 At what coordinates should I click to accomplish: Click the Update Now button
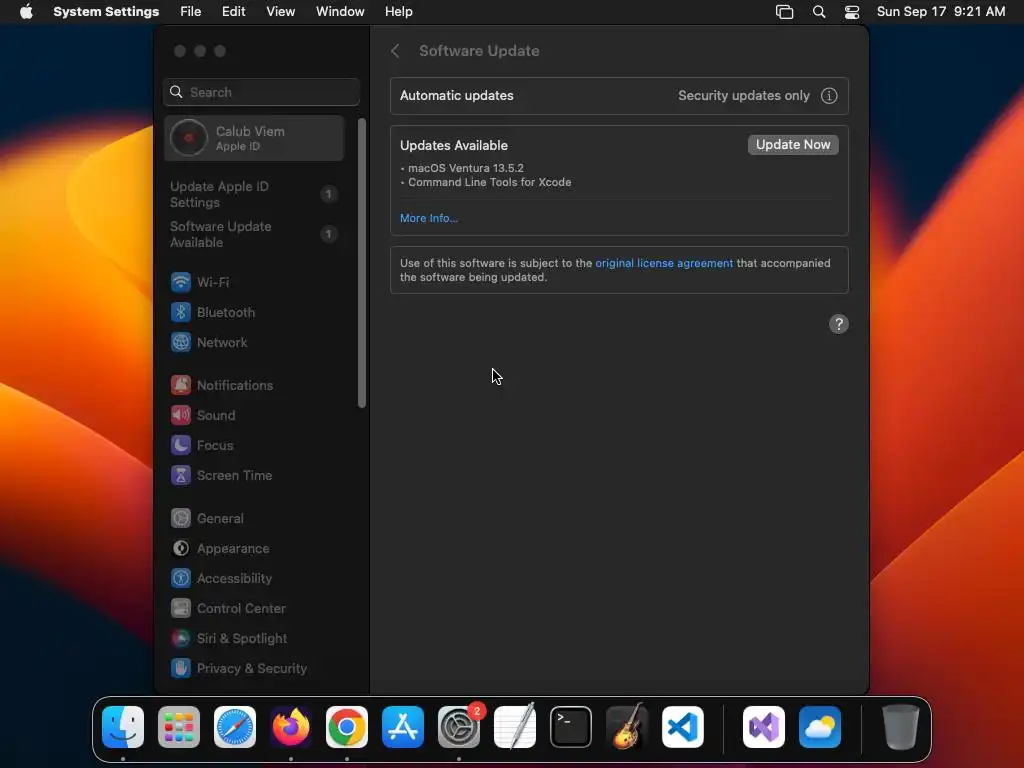(x=793, y=144)
